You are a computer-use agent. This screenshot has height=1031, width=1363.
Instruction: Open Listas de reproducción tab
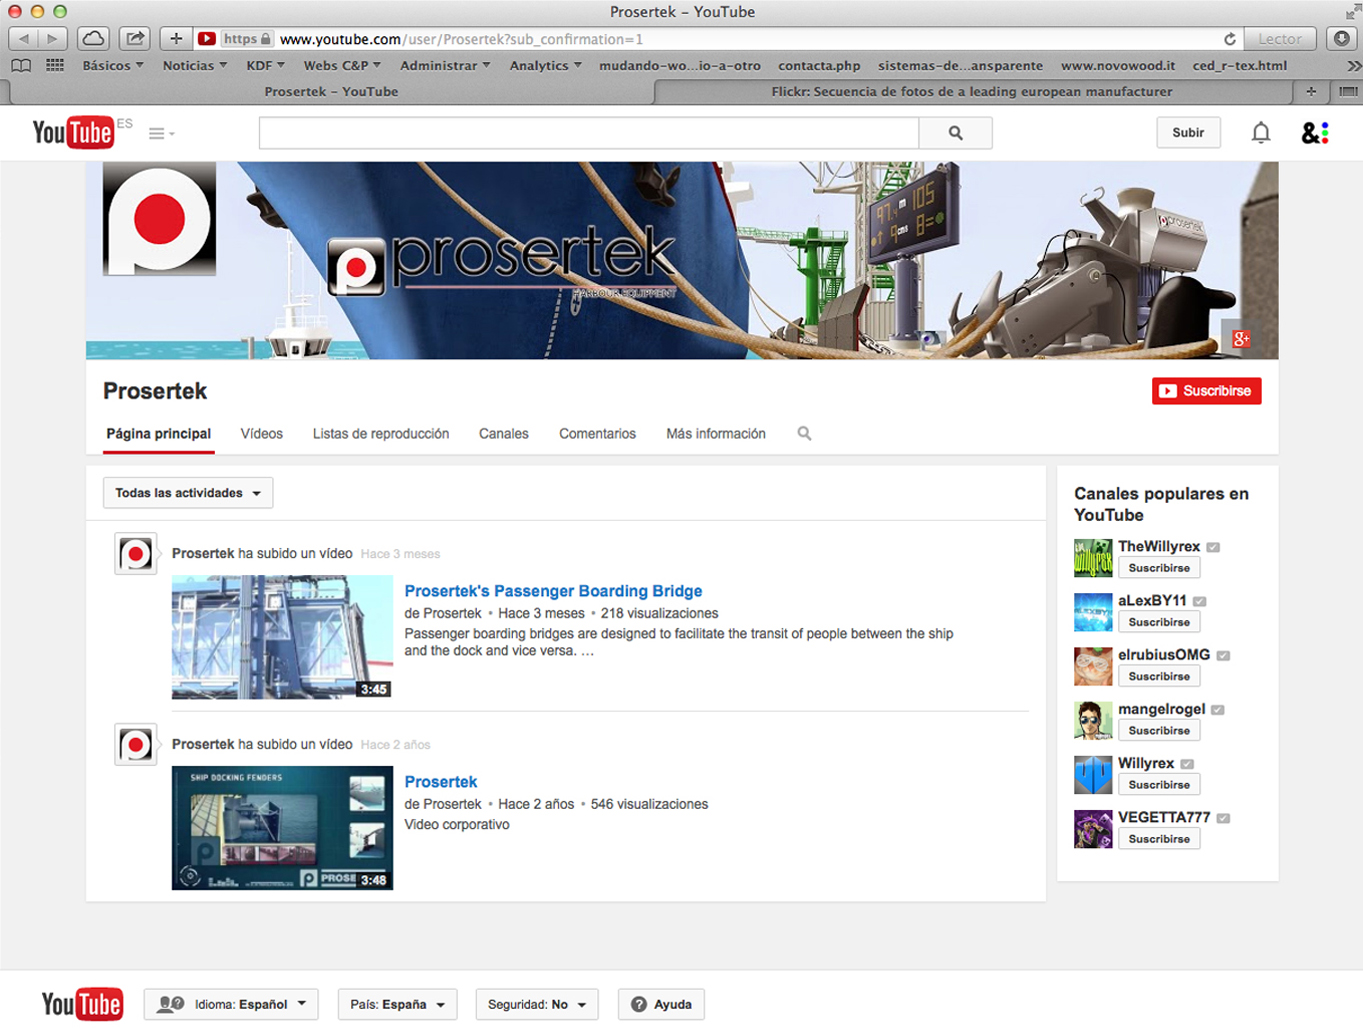(x=381, y=434)
